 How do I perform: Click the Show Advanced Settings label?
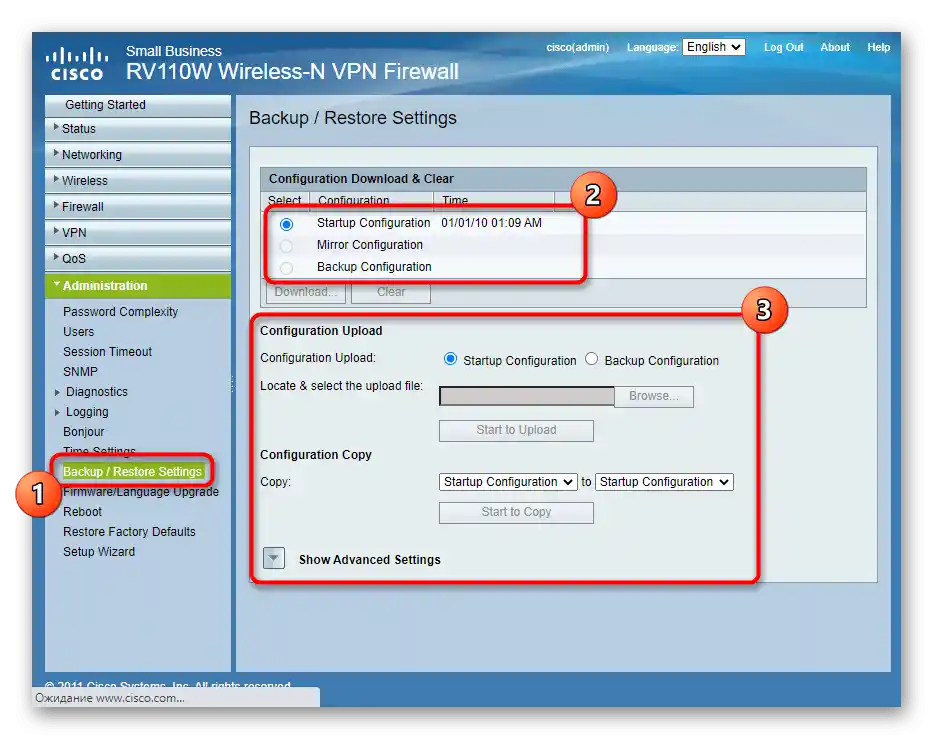(x=370, y=560)
